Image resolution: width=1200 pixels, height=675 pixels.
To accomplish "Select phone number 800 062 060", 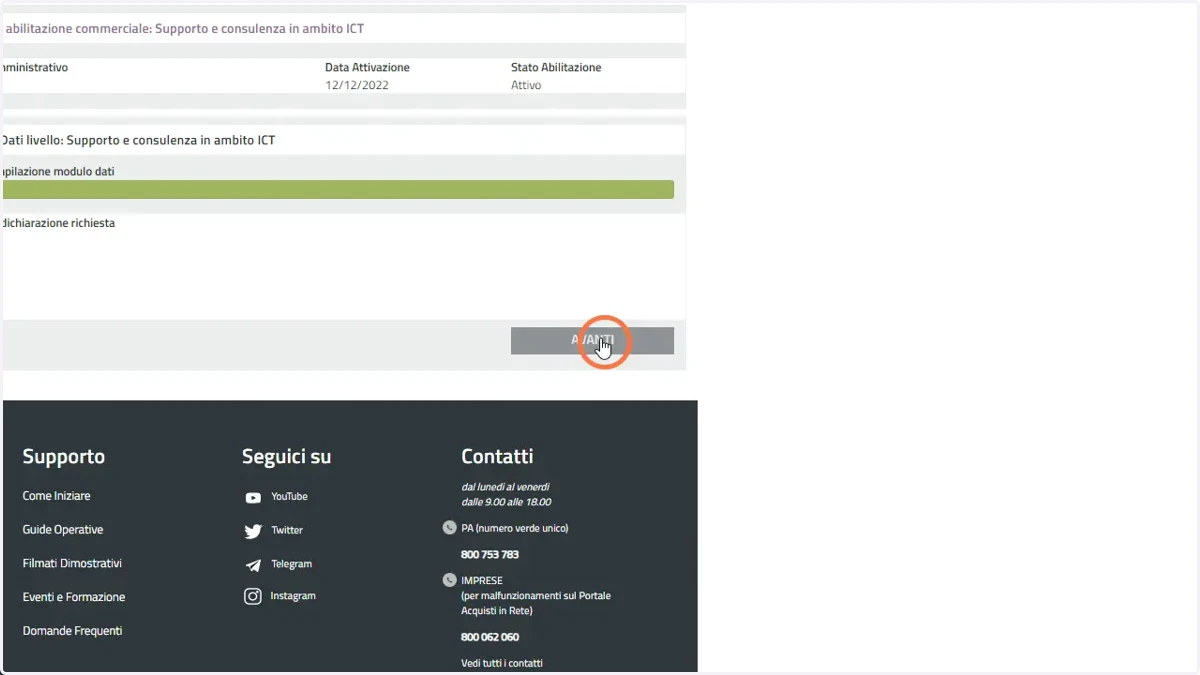I will (490, 637).
